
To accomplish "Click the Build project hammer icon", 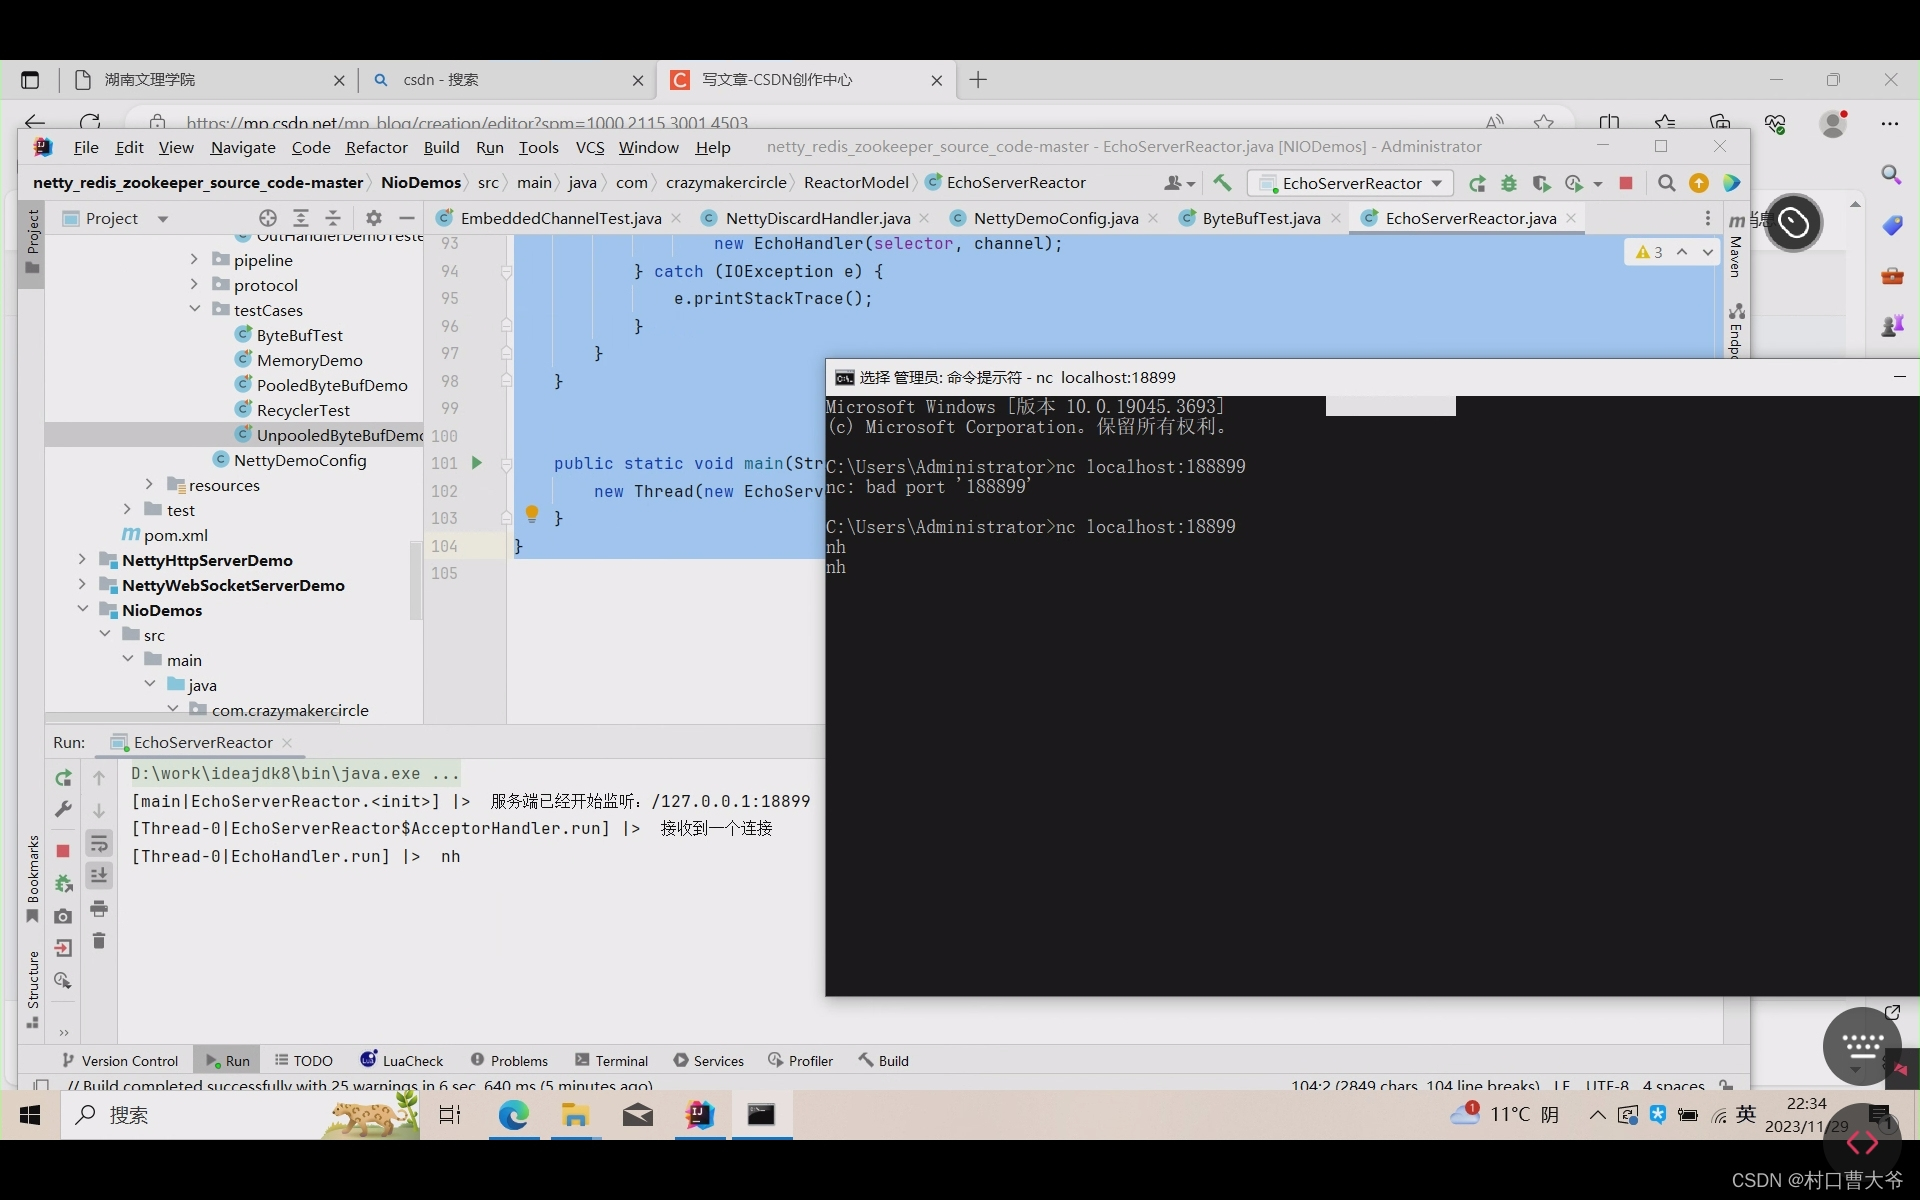I will [1222, 183].
